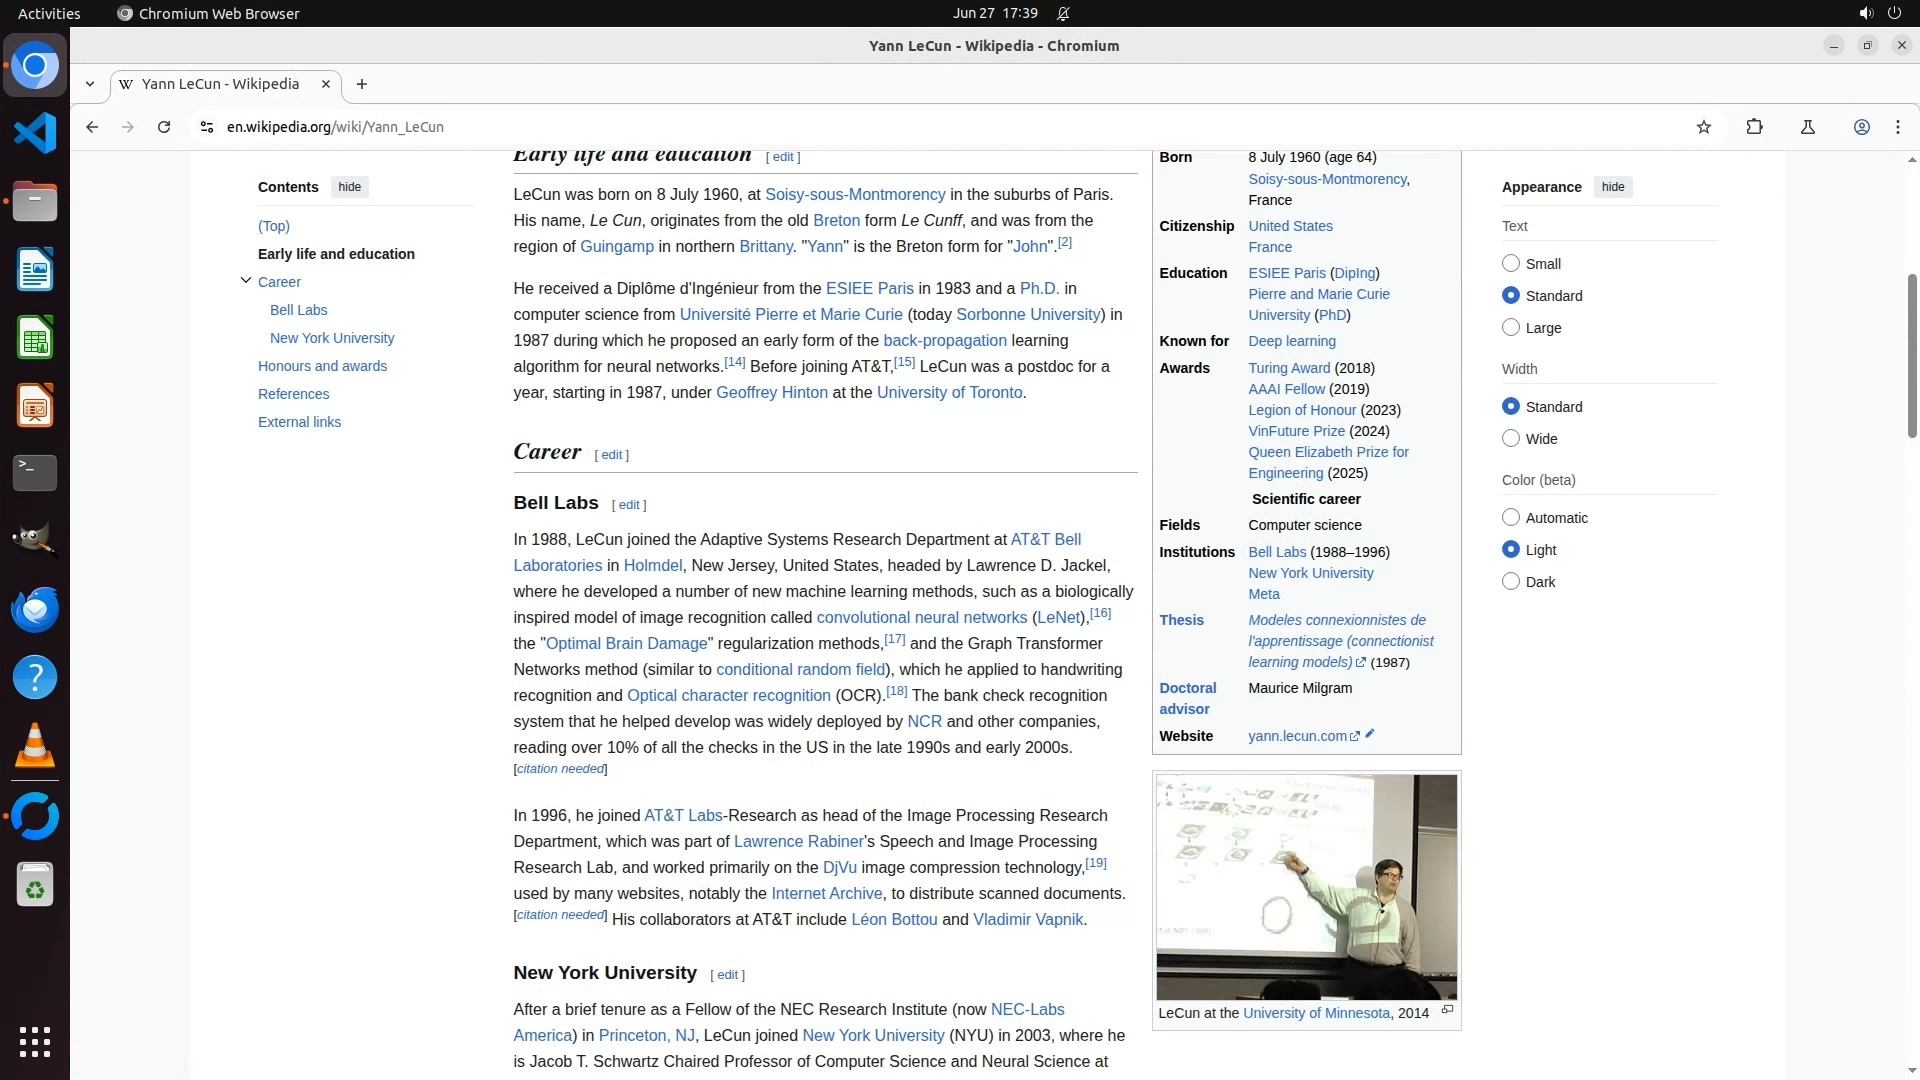Click the edit pencil beside website
This screenshot has width=1920, height=1080.
(x=1370, y=734)
